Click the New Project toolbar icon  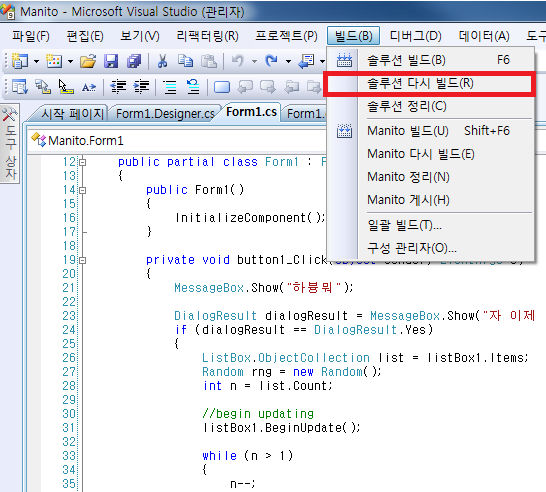pos(20,61)
